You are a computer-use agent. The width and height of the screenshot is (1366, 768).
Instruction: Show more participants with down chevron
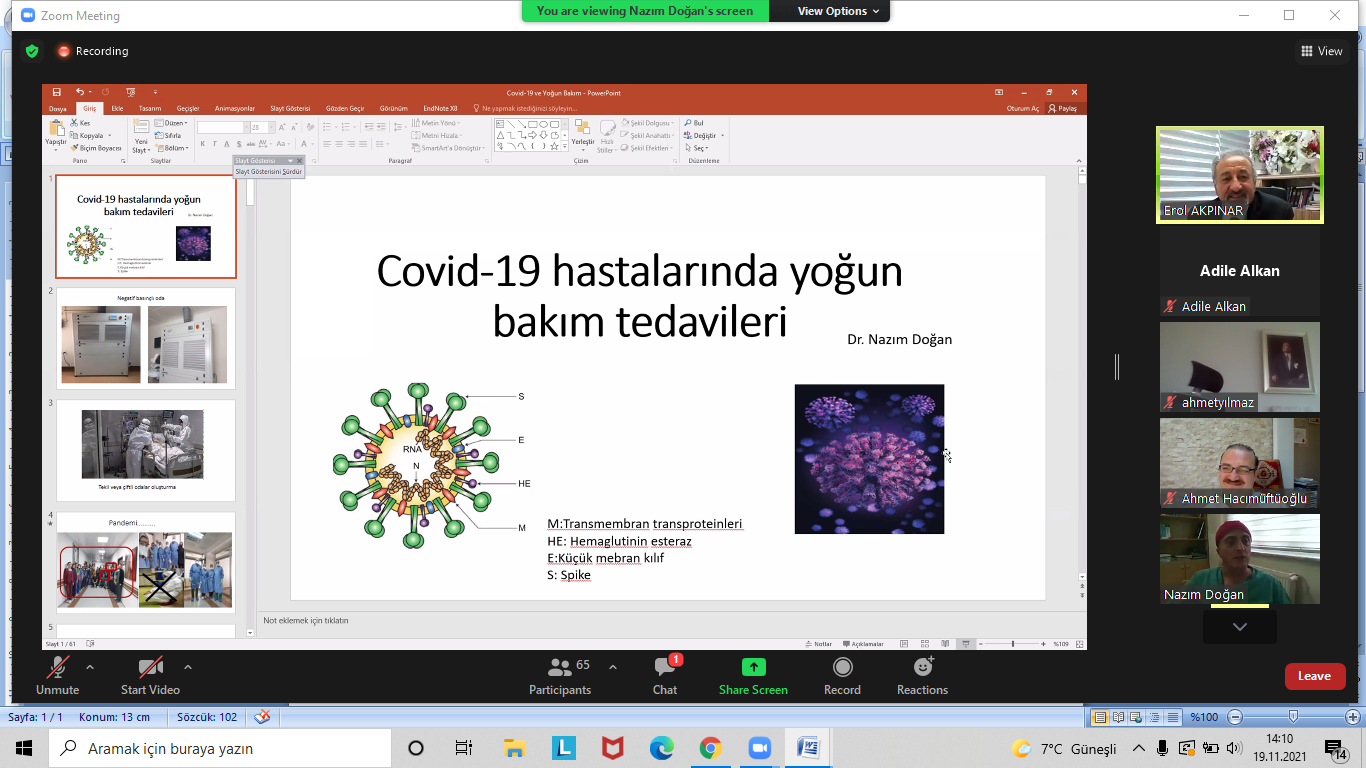[x=1239, y=627]
